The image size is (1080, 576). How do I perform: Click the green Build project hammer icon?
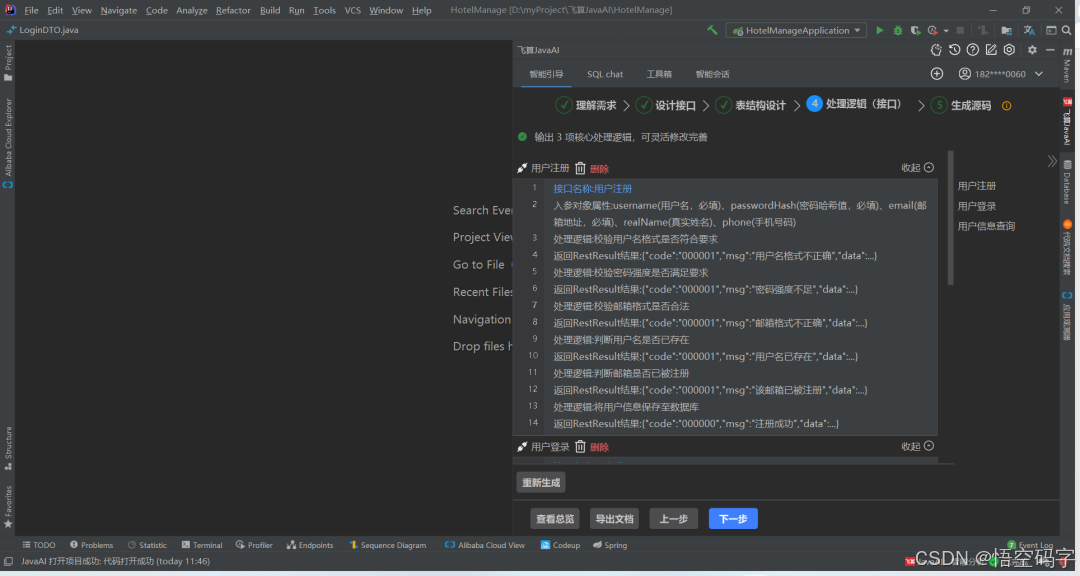tap(712, 30)
